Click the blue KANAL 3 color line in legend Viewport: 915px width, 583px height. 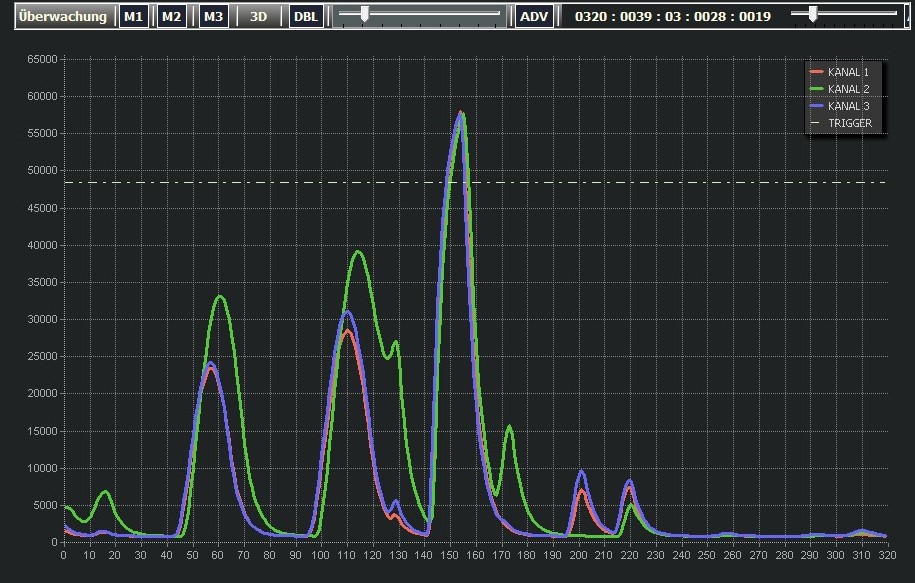(816, 106)
